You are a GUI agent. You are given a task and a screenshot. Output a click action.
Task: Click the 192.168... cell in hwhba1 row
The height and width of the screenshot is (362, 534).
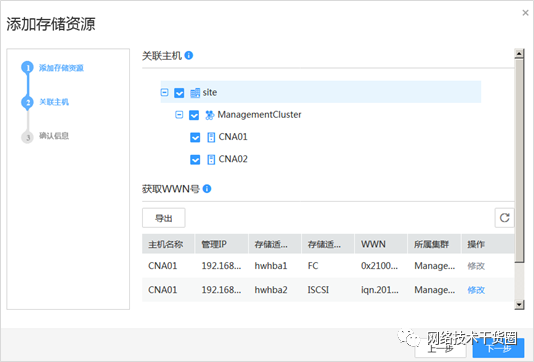[221, 266]
